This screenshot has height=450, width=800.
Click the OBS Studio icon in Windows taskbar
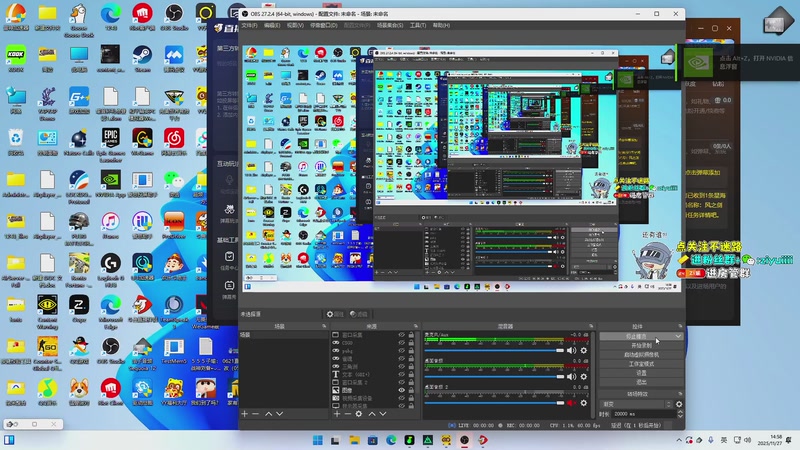click(x=464, y=440)
